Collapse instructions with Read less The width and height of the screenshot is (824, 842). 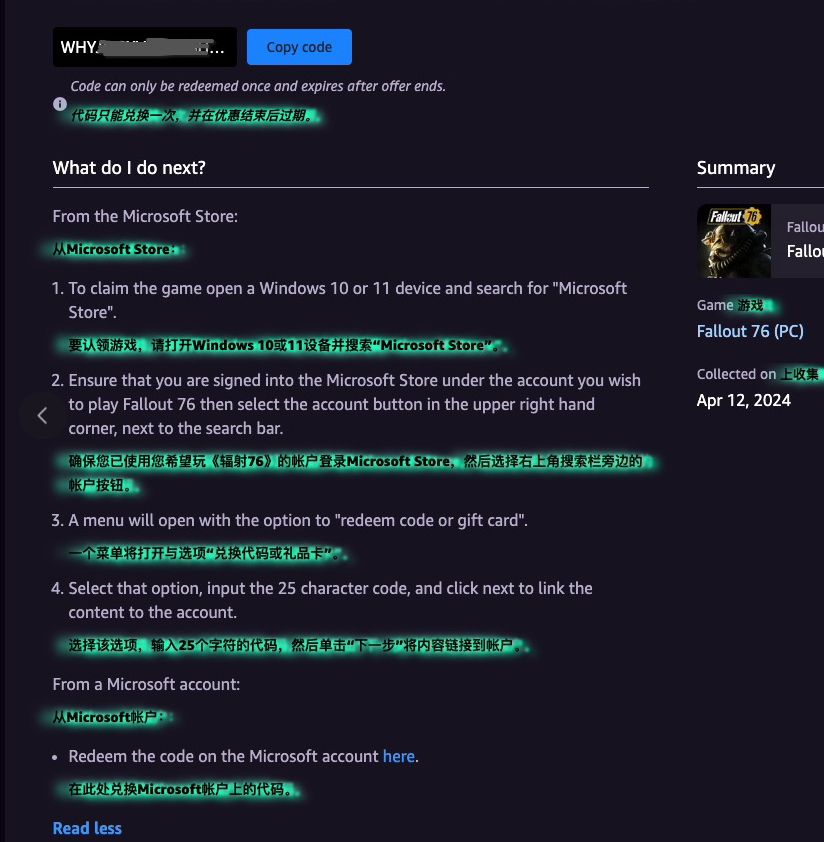coord(87,828)
